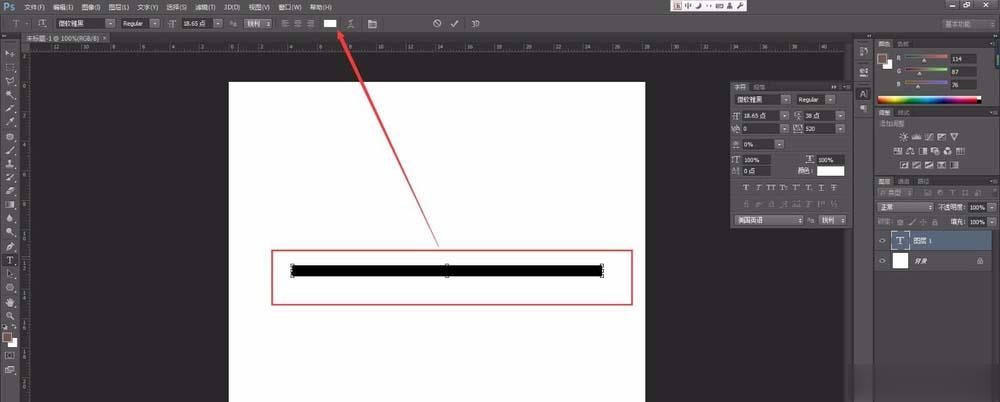
Task: Open font family dropdown in options bar
Action: pos(110,23)
